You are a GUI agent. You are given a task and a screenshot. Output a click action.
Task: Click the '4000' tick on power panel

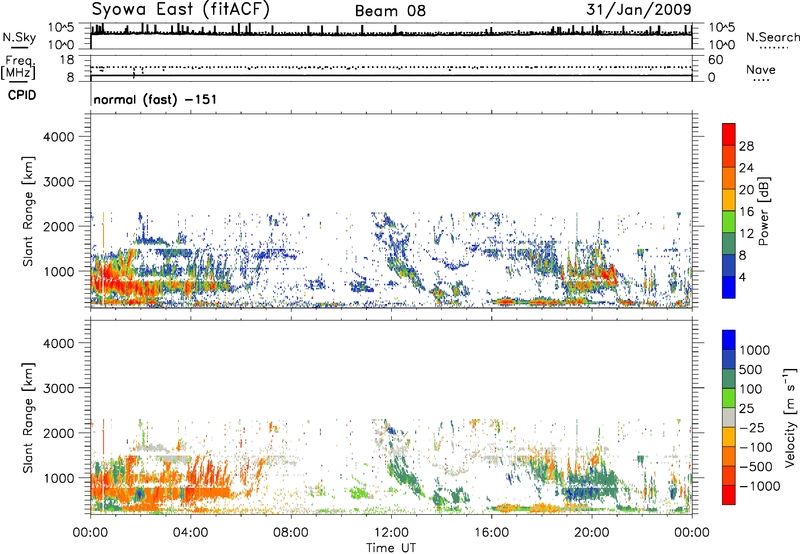(x=59, y=137)
